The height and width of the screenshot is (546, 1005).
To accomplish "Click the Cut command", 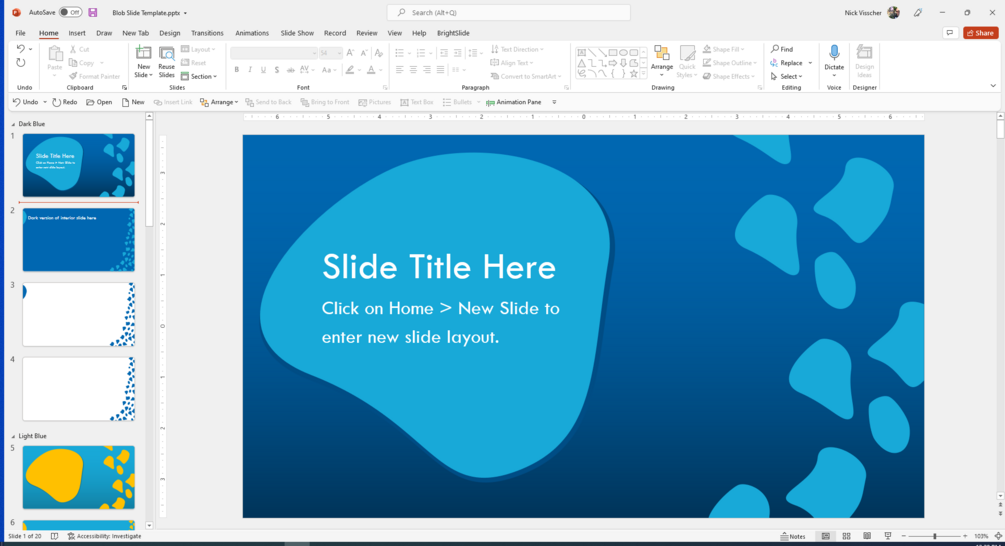I will point(79,49).
